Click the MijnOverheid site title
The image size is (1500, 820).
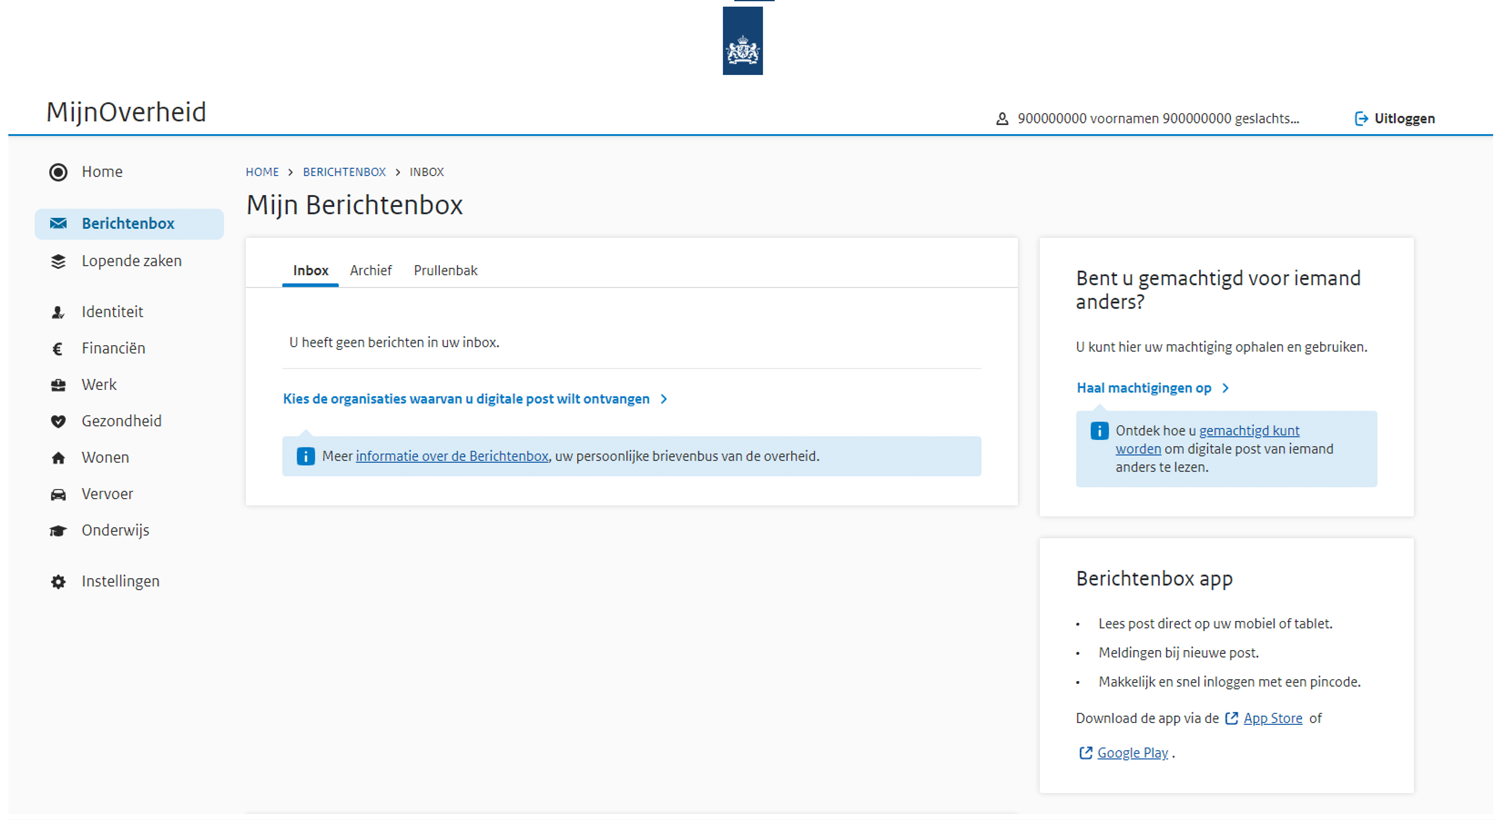click(126, 112)
